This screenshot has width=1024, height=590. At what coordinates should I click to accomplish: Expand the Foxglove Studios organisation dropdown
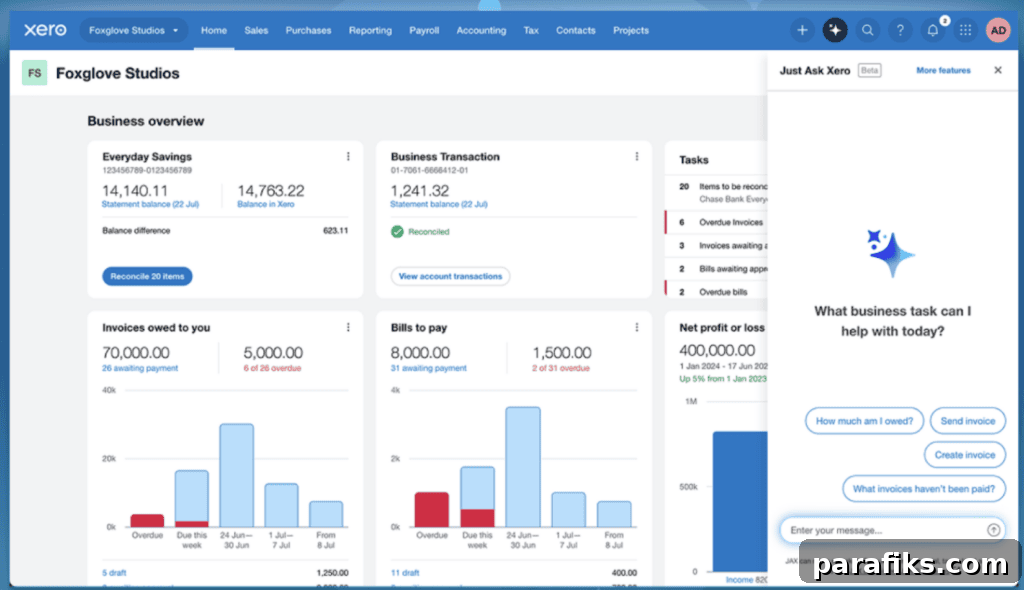click(x=134, y=30)
